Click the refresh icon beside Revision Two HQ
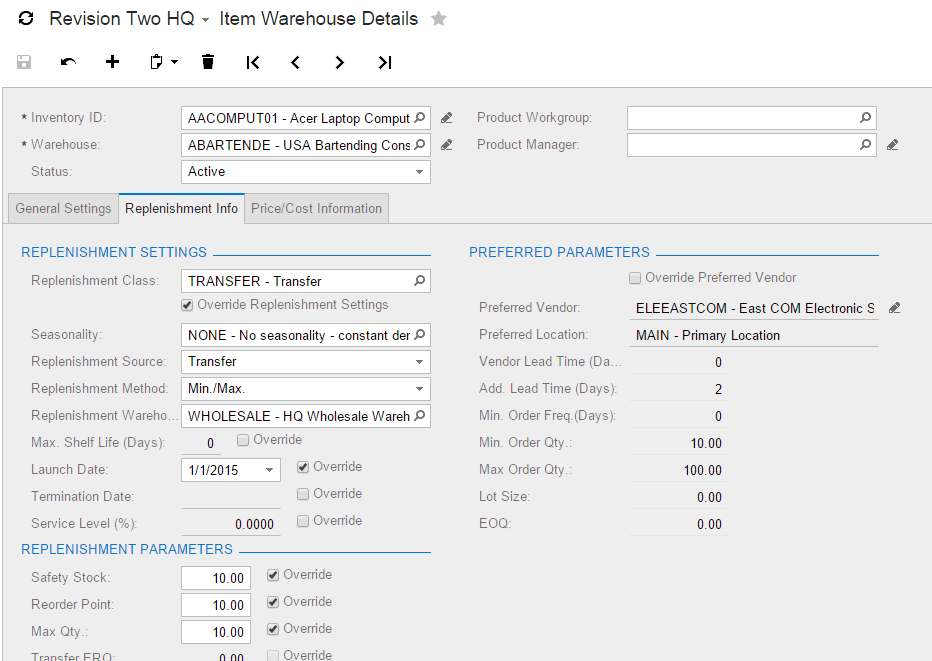The height and width of the screenshot is (661, 932). (27, 19)
